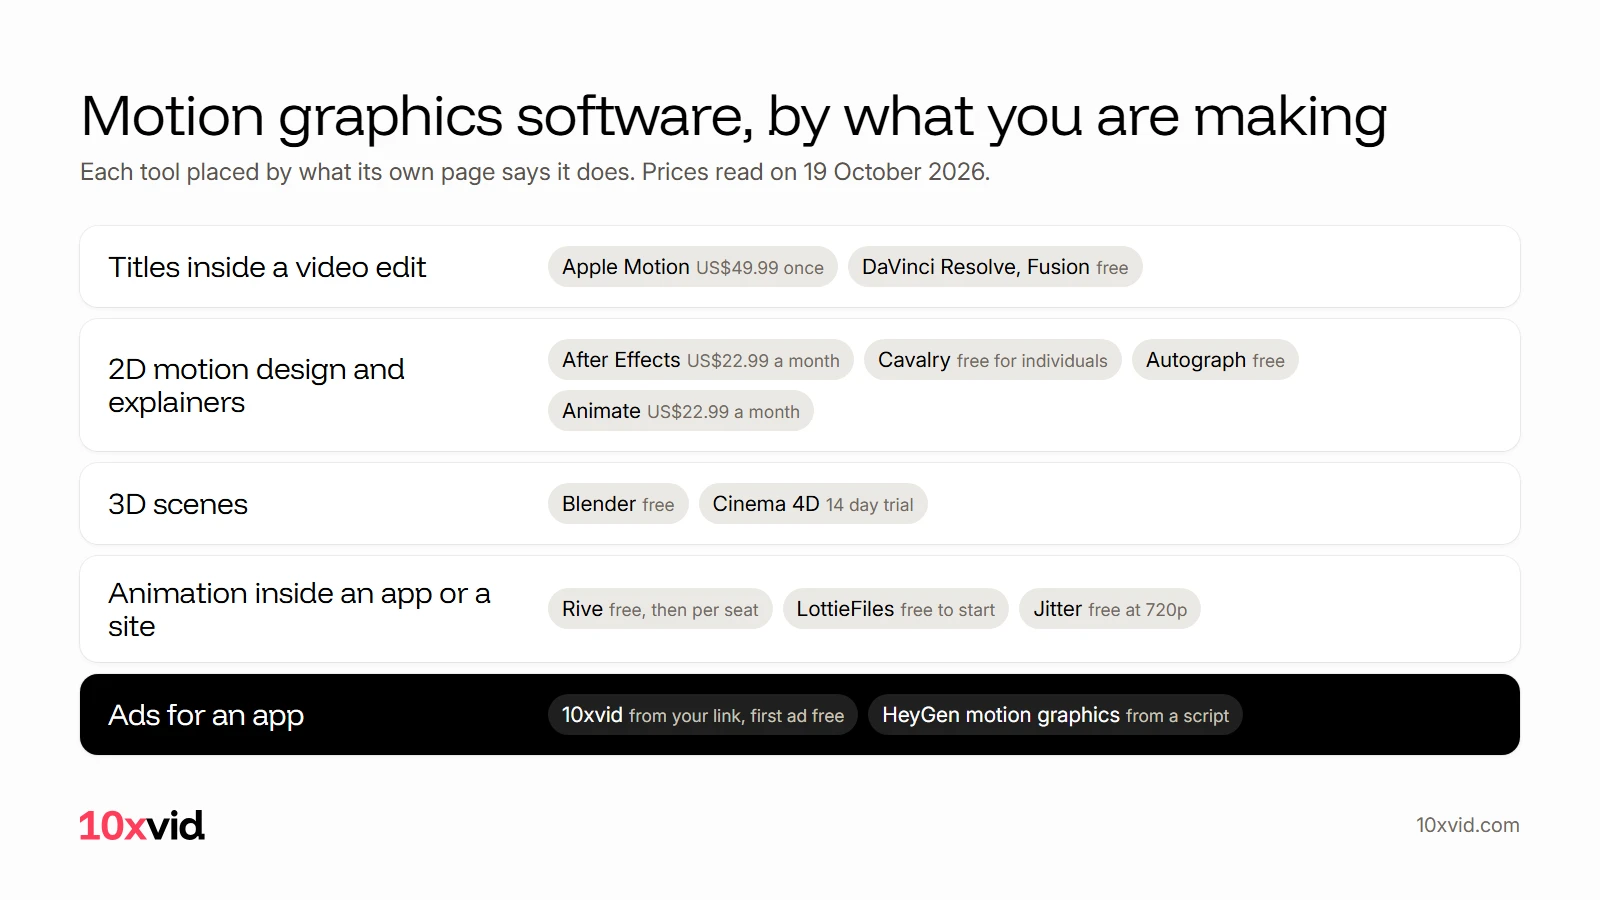Click the Jitter free at 720p chip
1600x900 pixels.
coord(1110,609)
